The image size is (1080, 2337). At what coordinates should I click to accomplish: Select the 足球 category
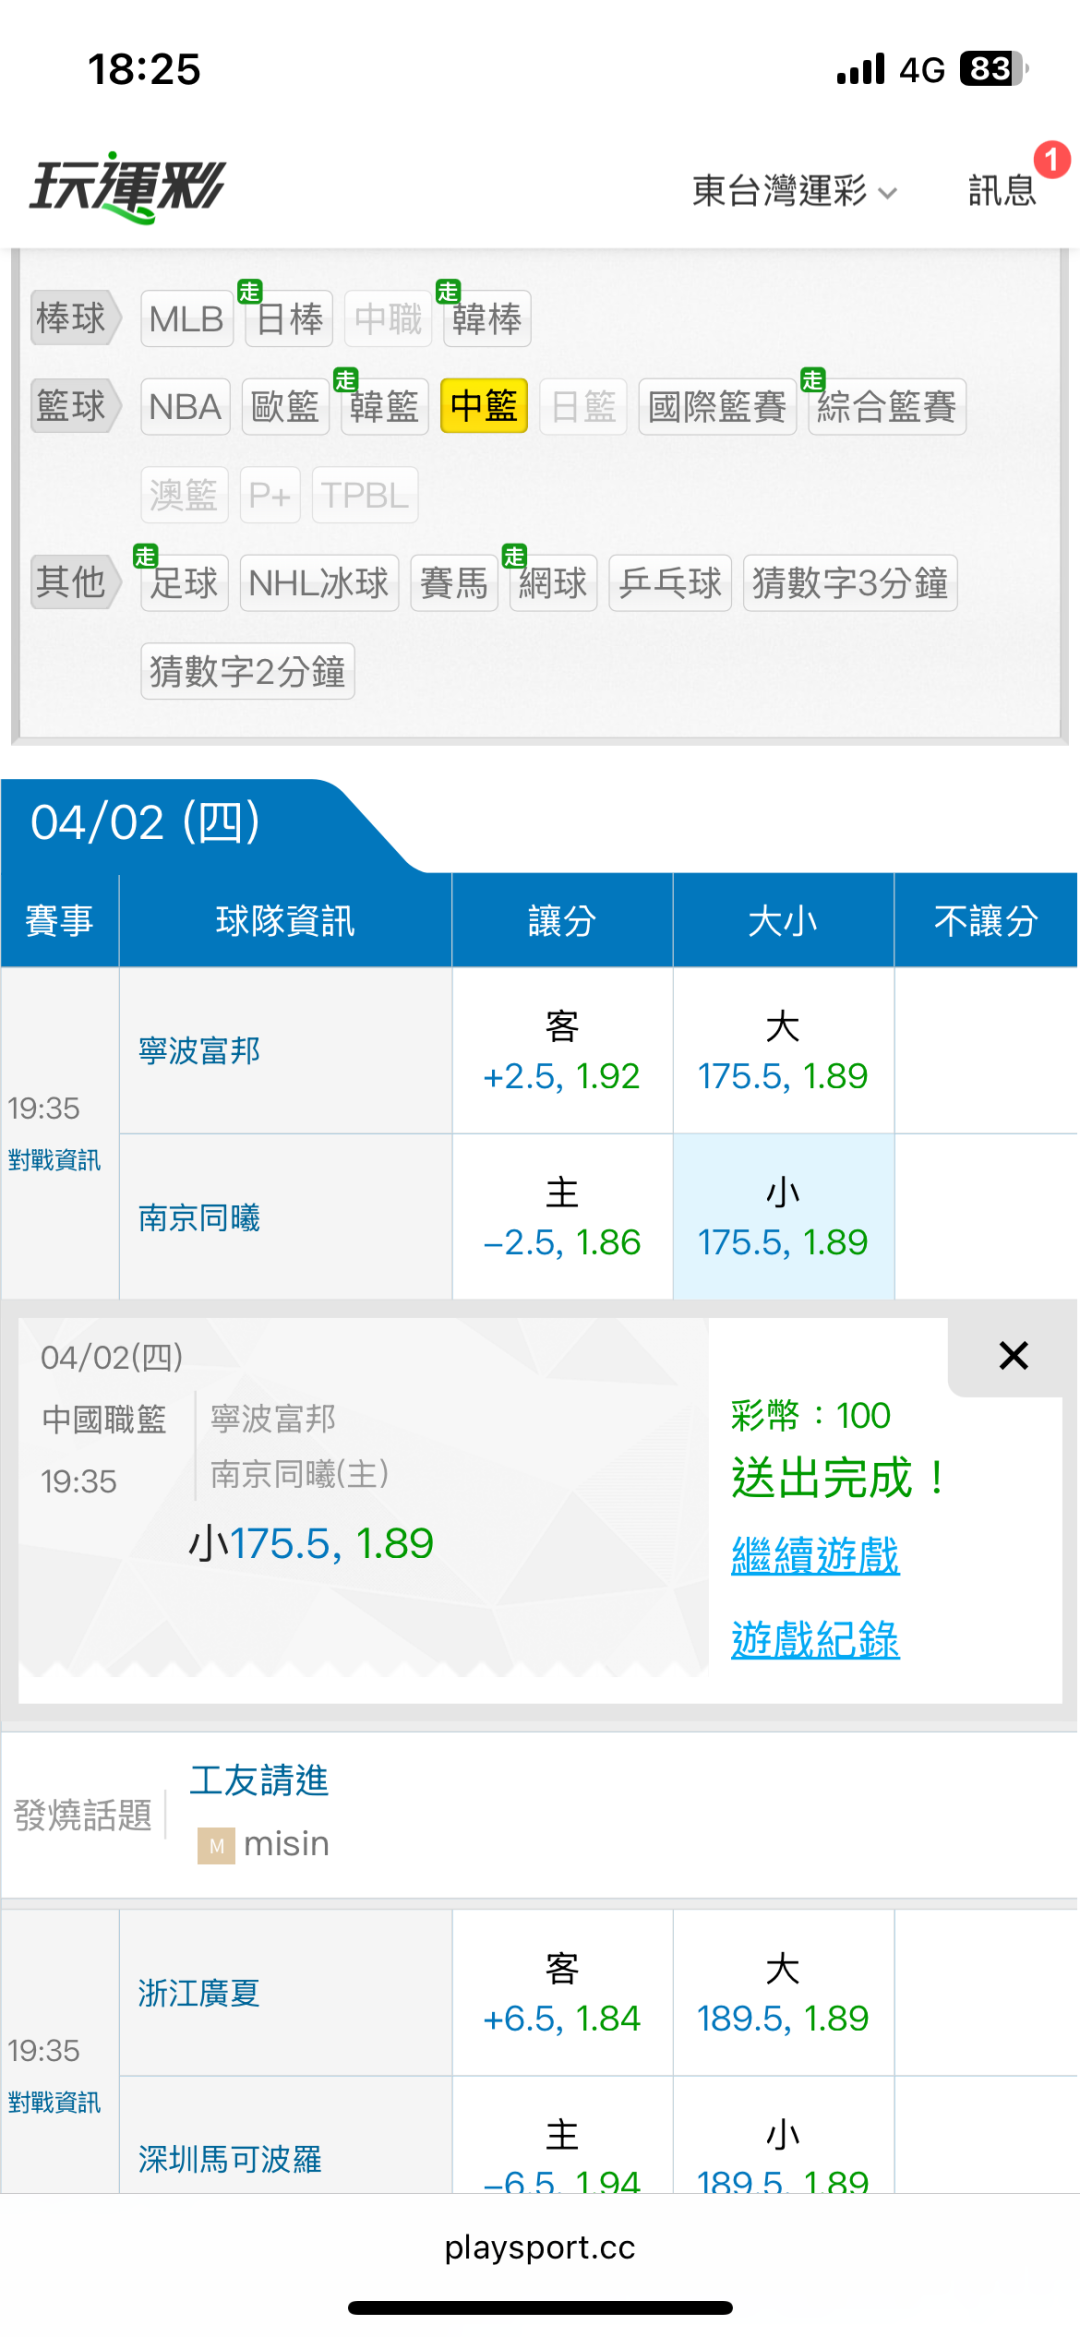[x=184, y=583]
